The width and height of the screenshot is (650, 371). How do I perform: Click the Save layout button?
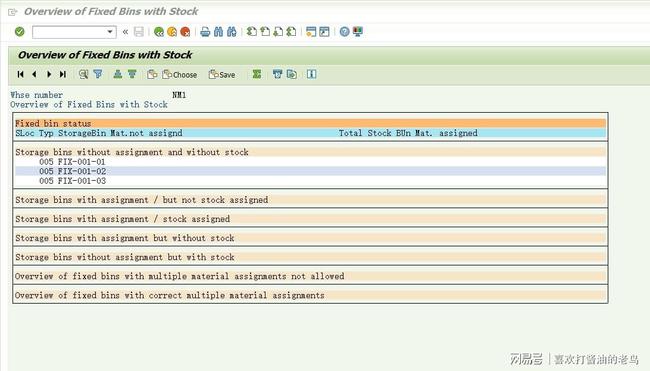pyautogui.click(x=222, y=75)
